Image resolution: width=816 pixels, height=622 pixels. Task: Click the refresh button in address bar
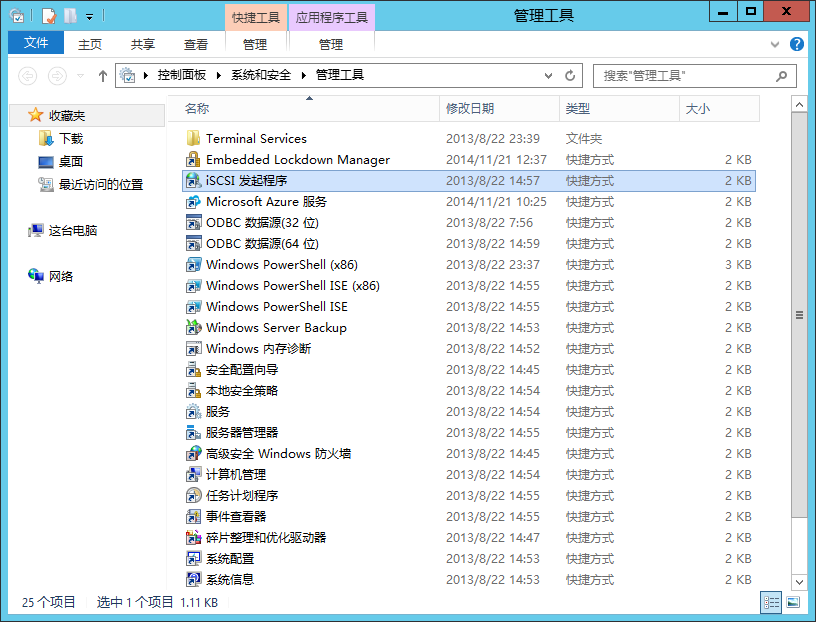(570, 75)
